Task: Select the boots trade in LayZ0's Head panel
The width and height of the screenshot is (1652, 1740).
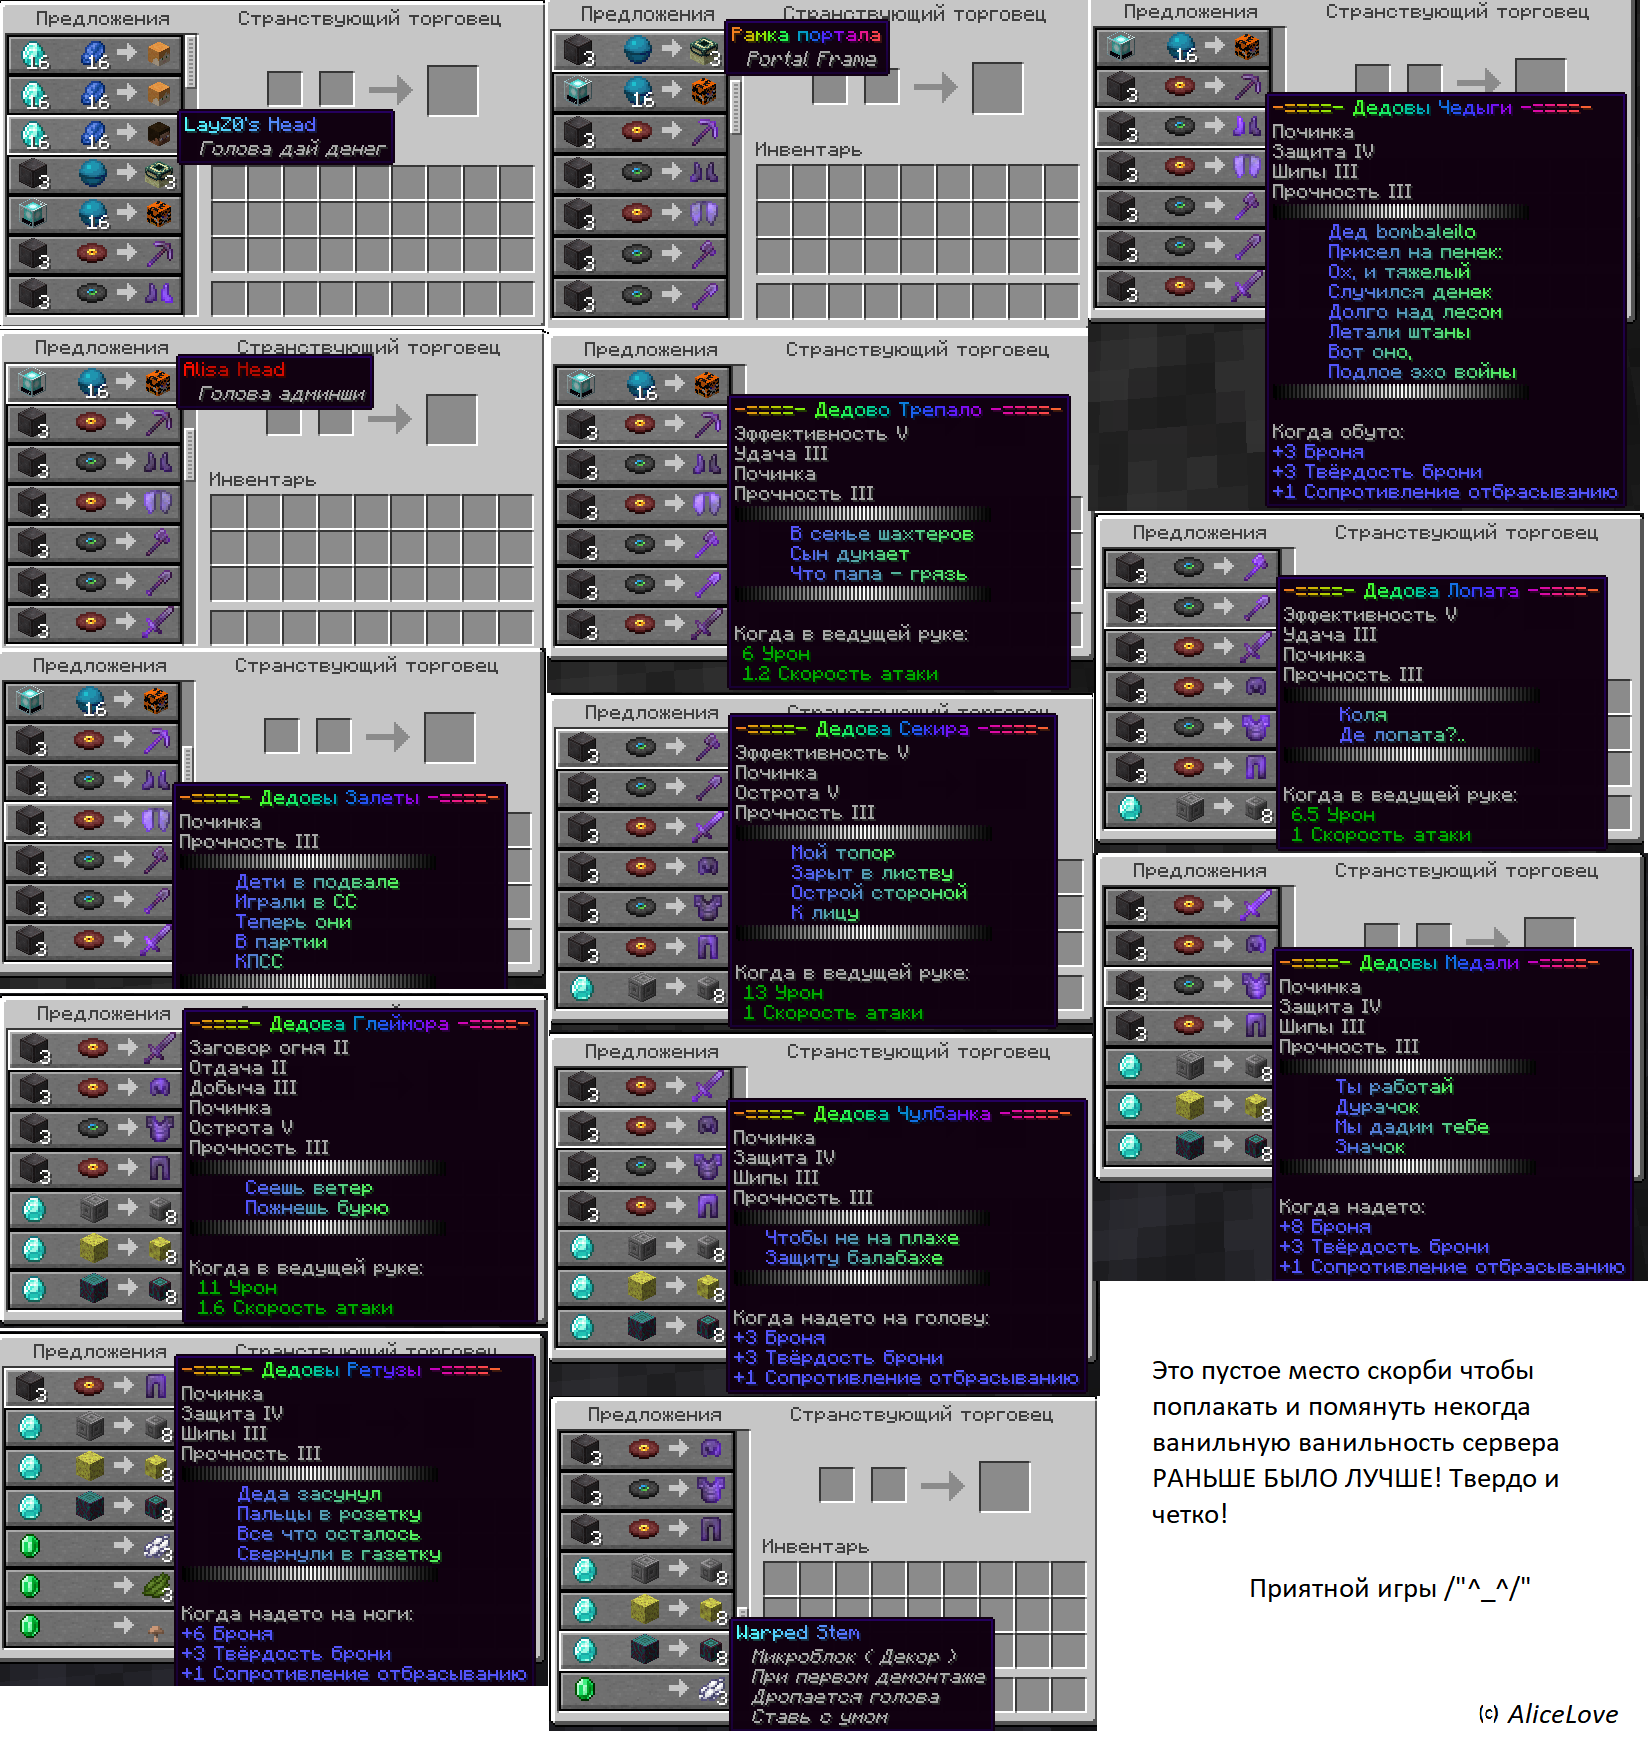Action: click(94, 294)
